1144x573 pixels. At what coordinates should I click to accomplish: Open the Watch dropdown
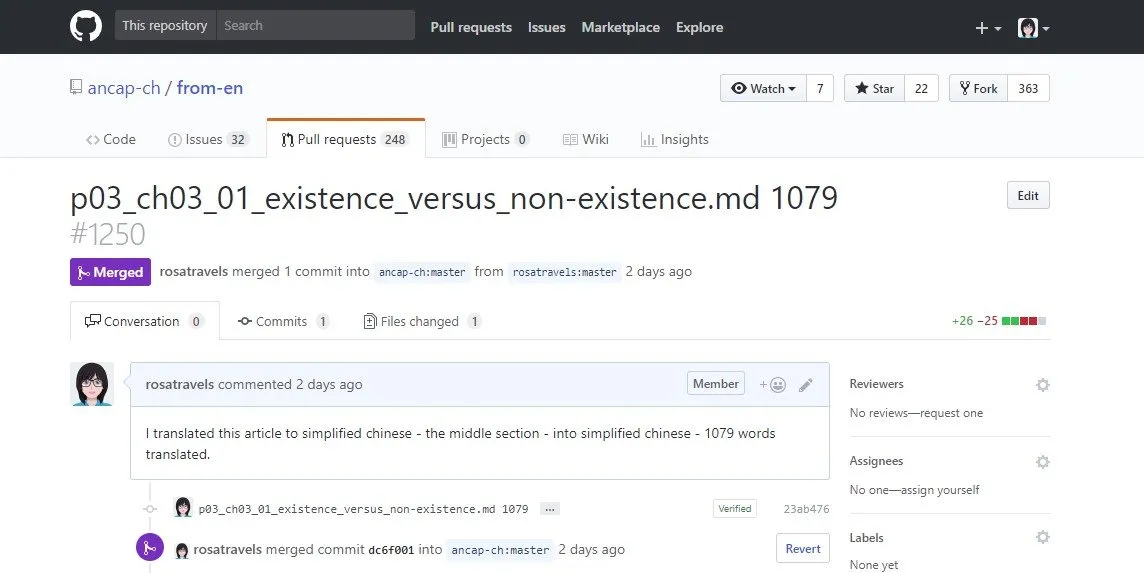tap(763, 89)
